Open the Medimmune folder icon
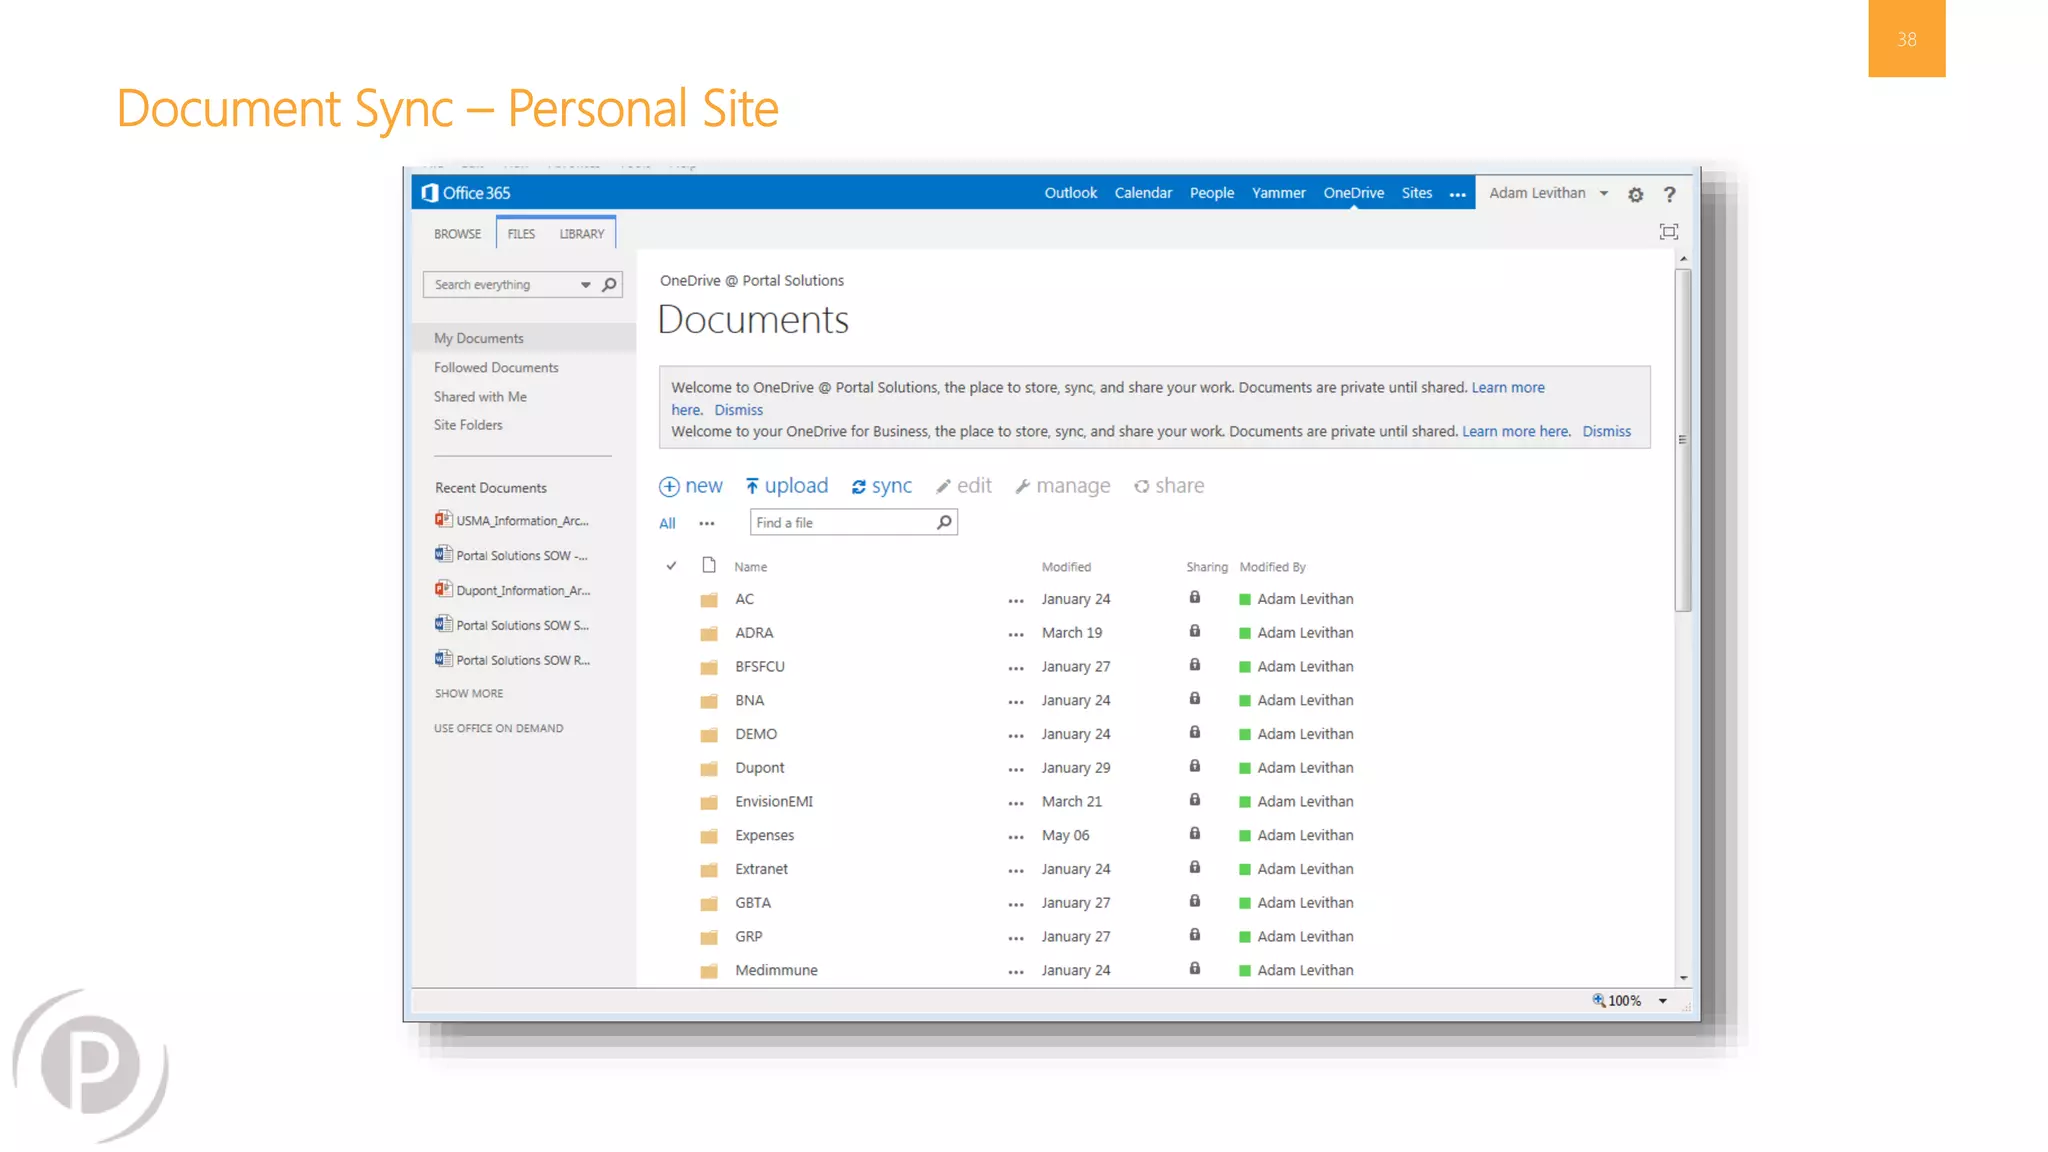The width and height of the screenshot is (2048, 1152). (709, 971)
